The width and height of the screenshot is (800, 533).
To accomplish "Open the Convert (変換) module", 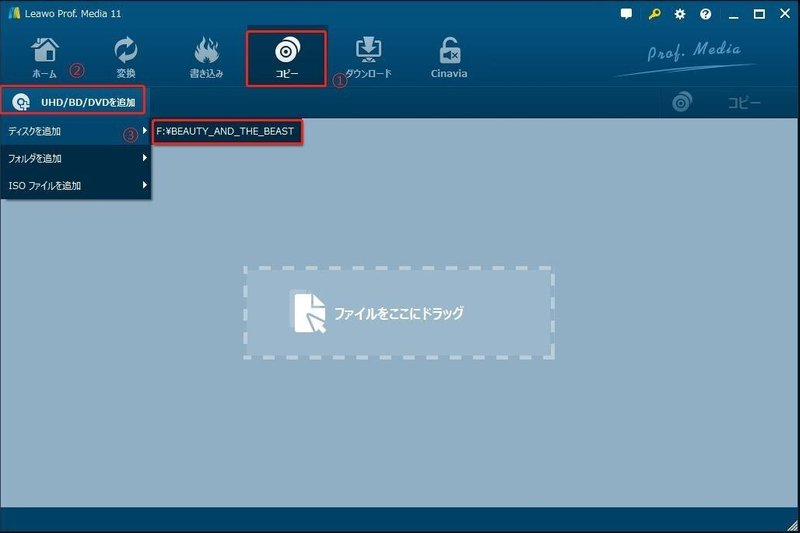I will point(126,58).
